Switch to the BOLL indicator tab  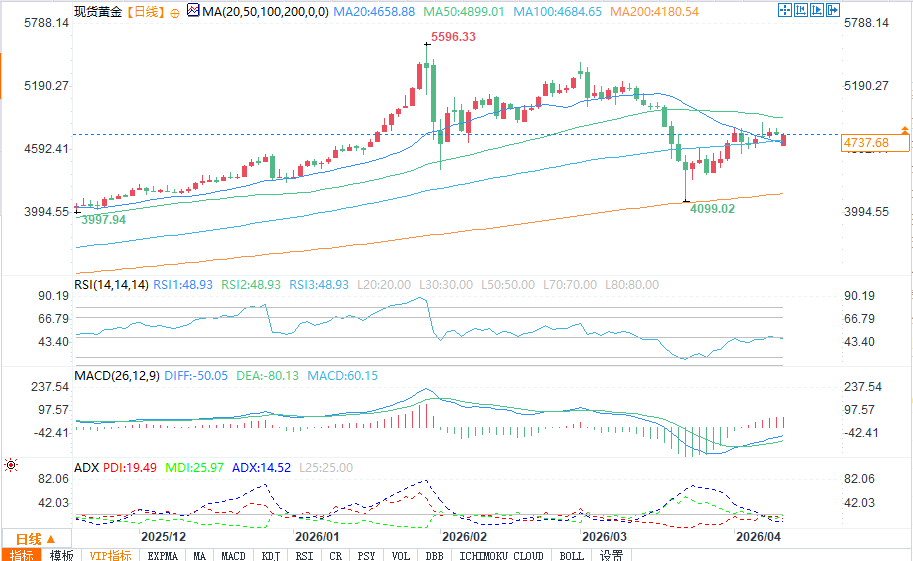coord(572,555)
